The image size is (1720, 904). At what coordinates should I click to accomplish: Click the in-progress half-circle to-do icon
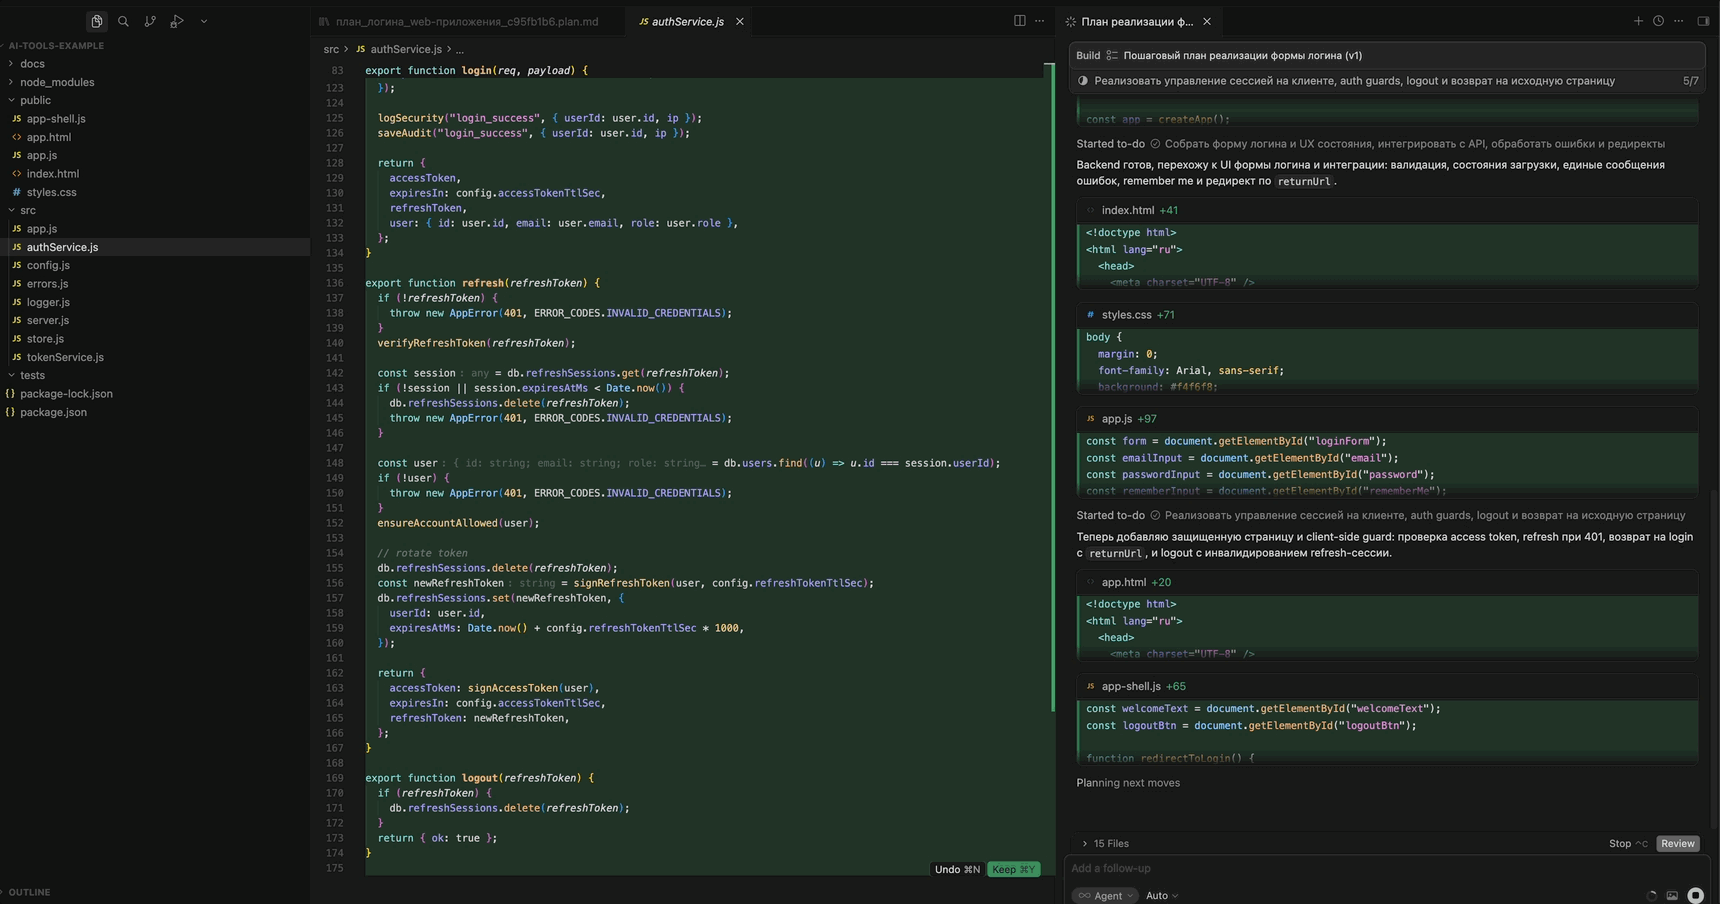pos(1083,81)
